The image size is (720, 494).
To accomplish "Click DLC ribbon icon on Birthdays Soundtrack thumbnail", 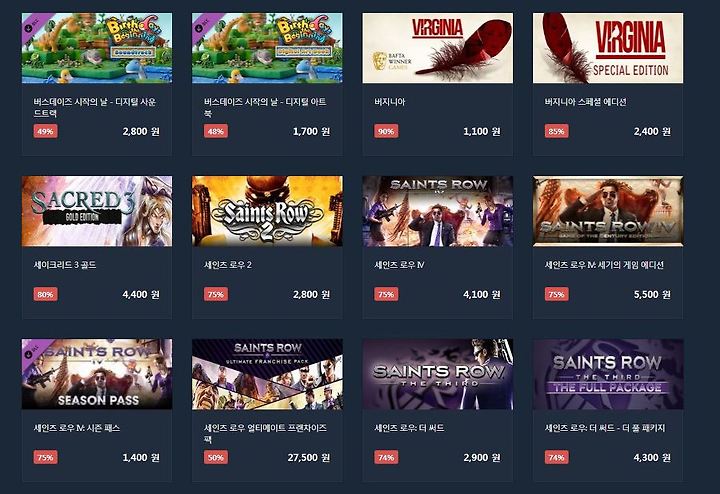I will pos(31,27).
